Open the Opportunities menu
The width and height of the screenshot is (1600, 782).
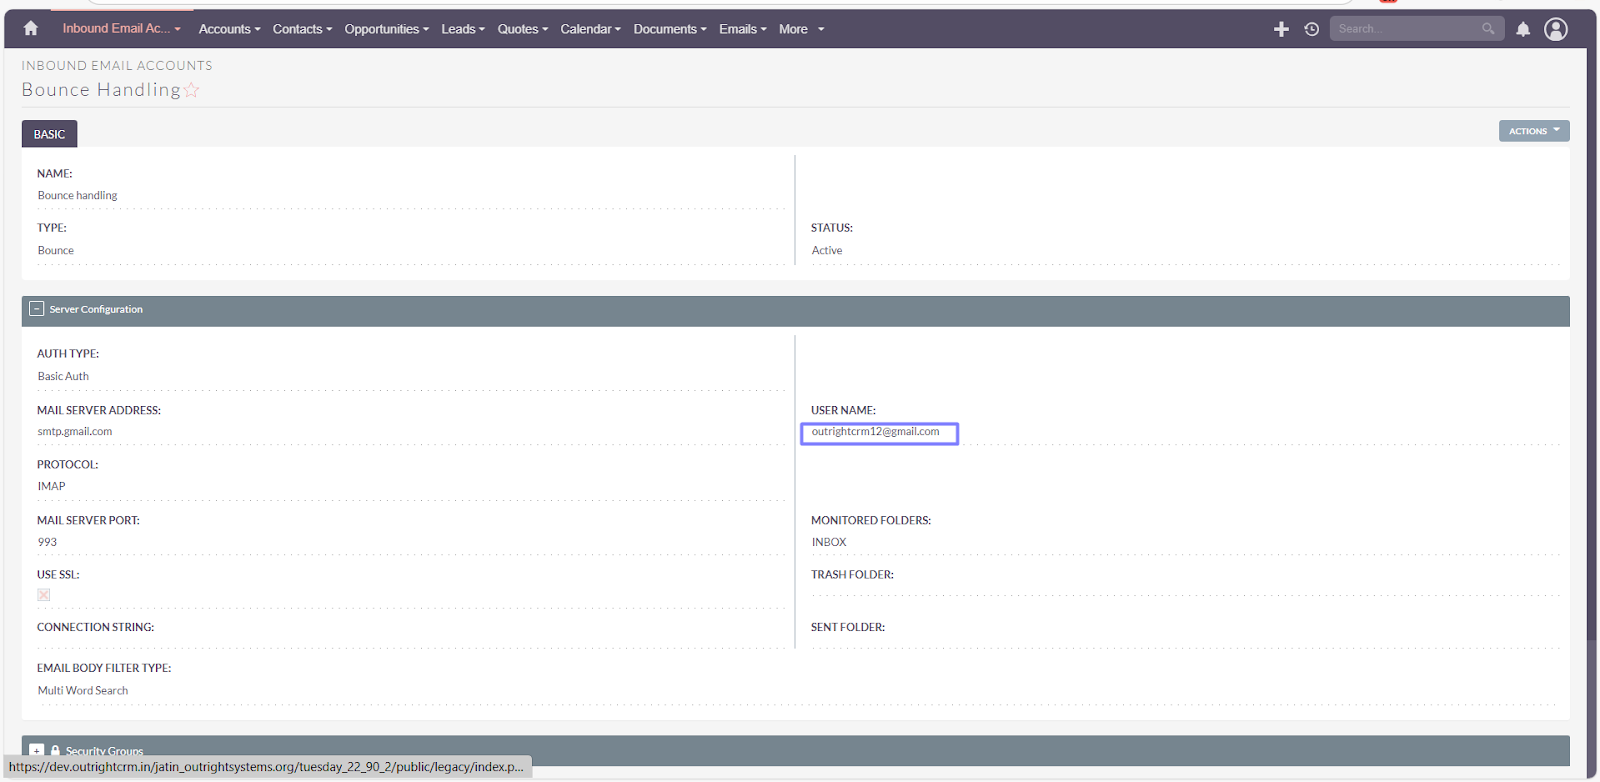tap(386, 29)
